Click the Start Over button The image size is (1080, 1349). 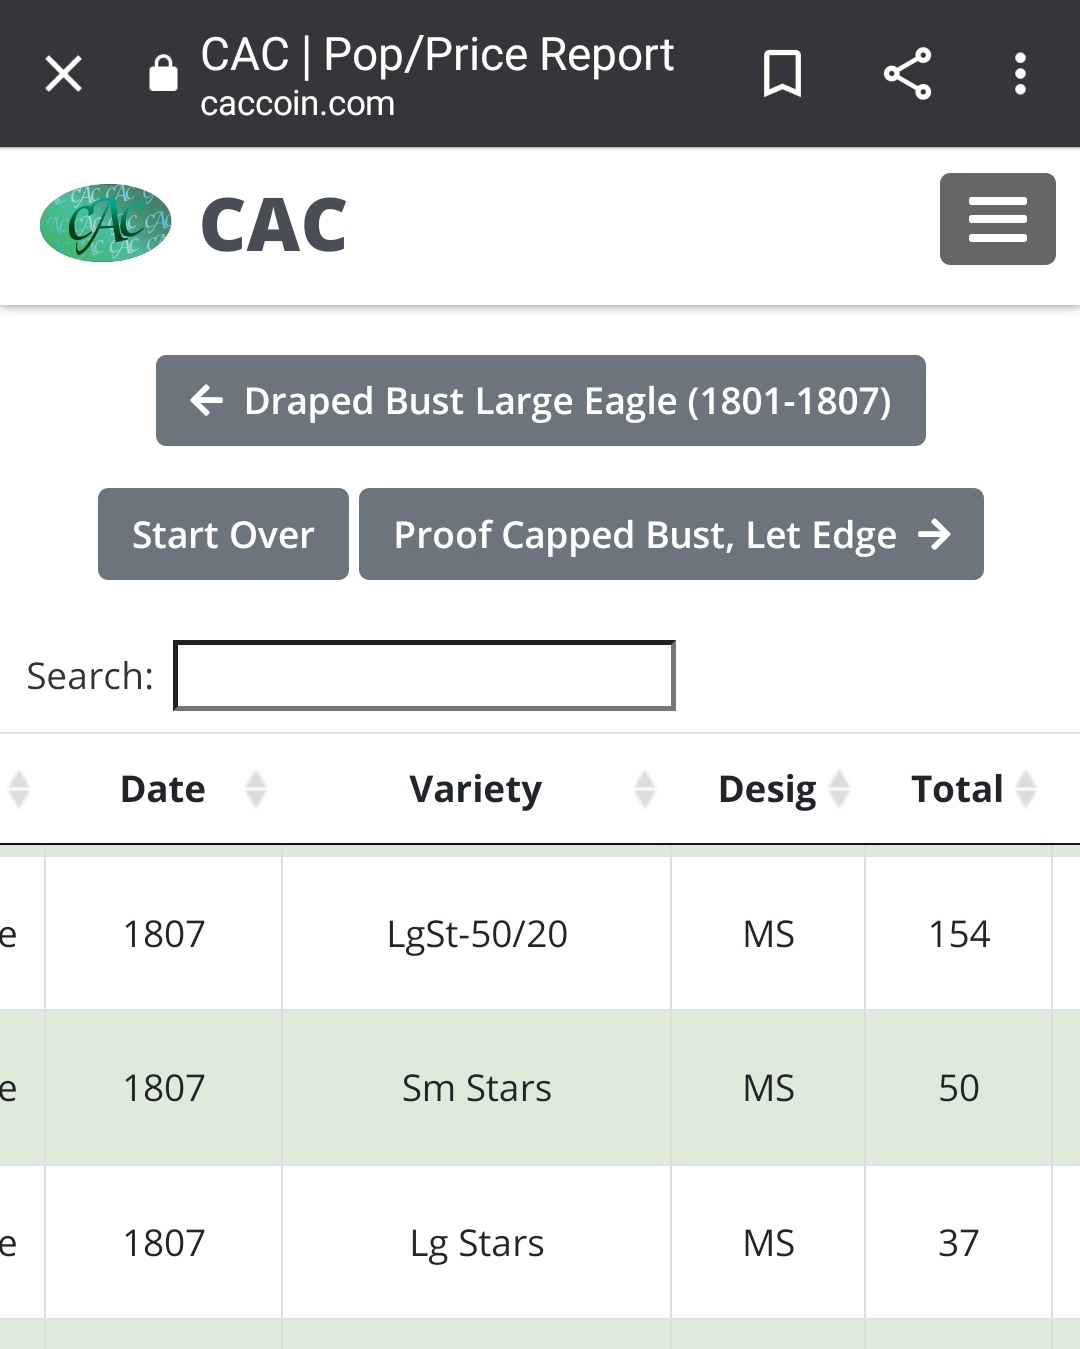223,534
